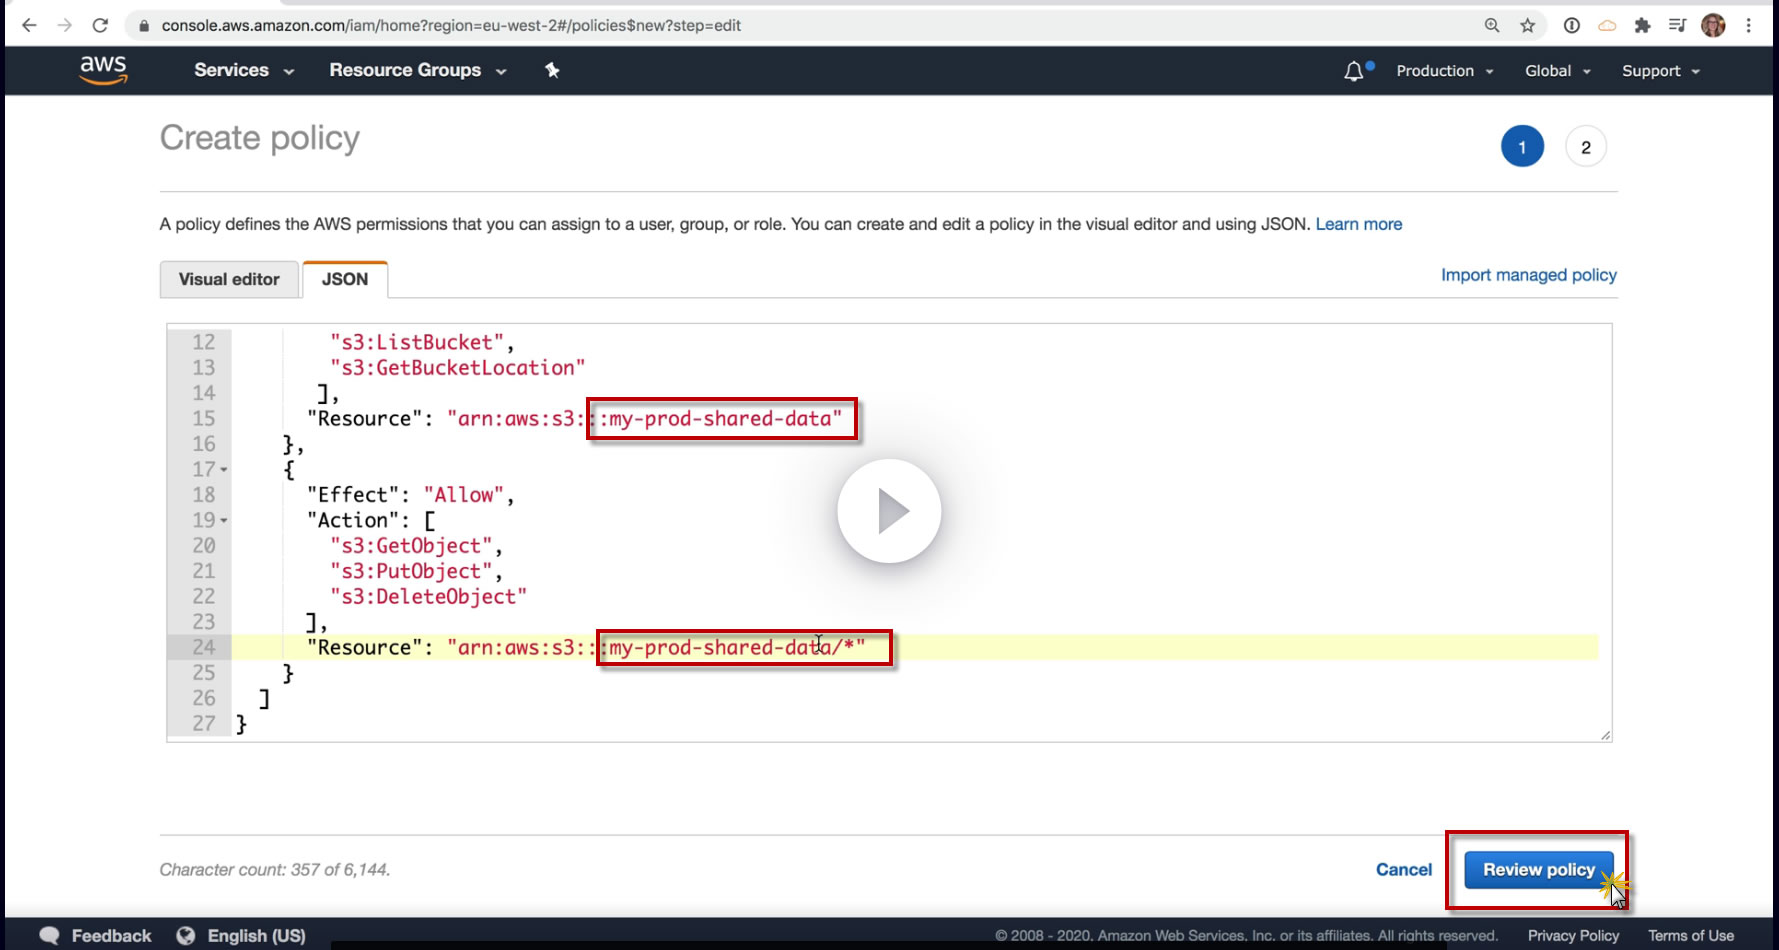The image size is (1779, 950).
Task: Bookmark this page with the star icon
Action: point(1527,26)
